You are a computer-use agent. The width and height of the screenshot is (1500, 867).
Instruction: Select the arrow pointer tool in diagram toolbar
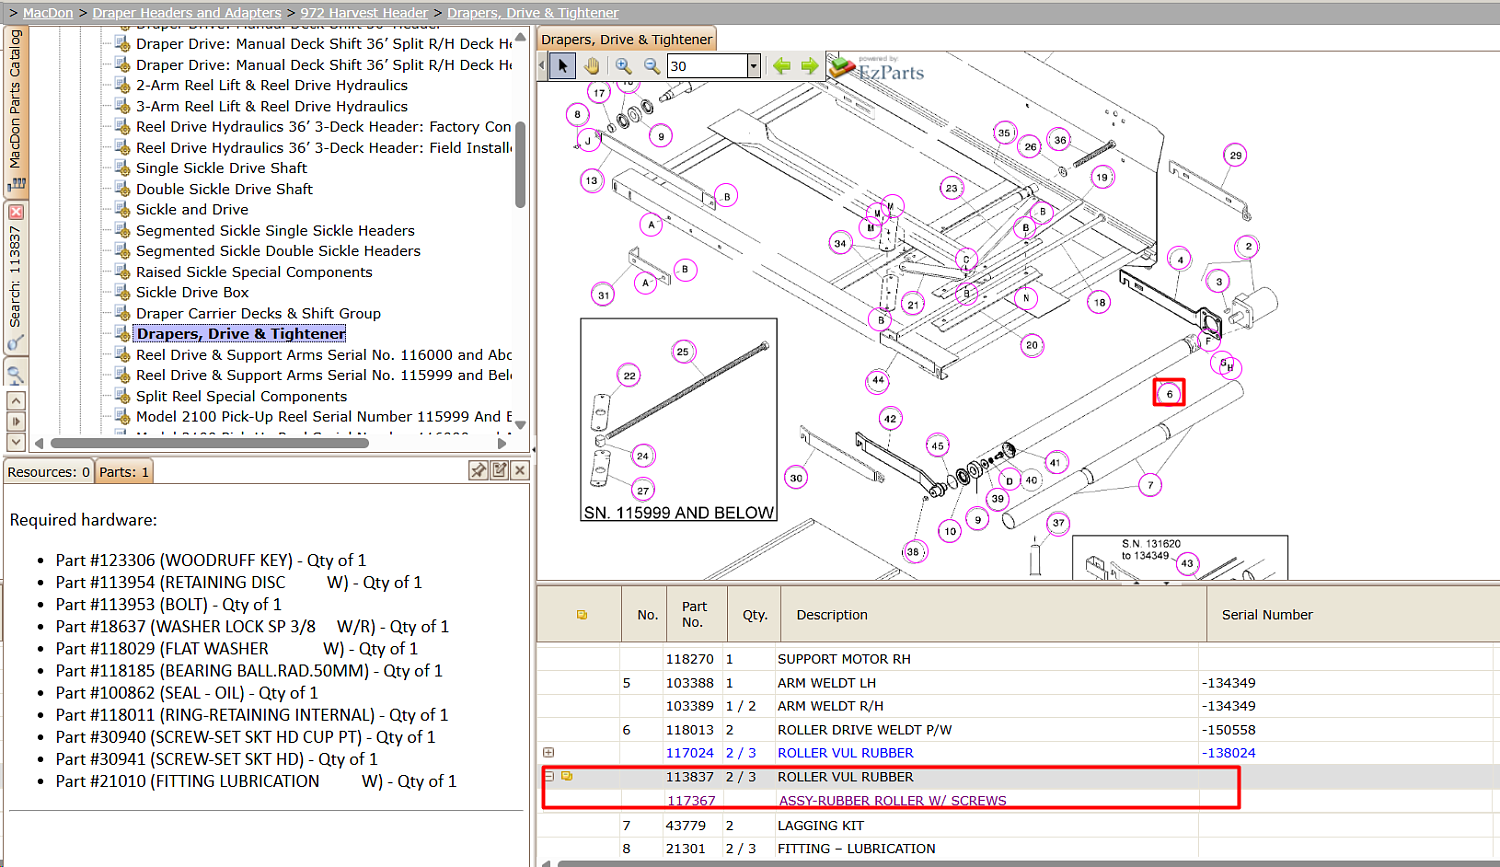pos(563,66)
